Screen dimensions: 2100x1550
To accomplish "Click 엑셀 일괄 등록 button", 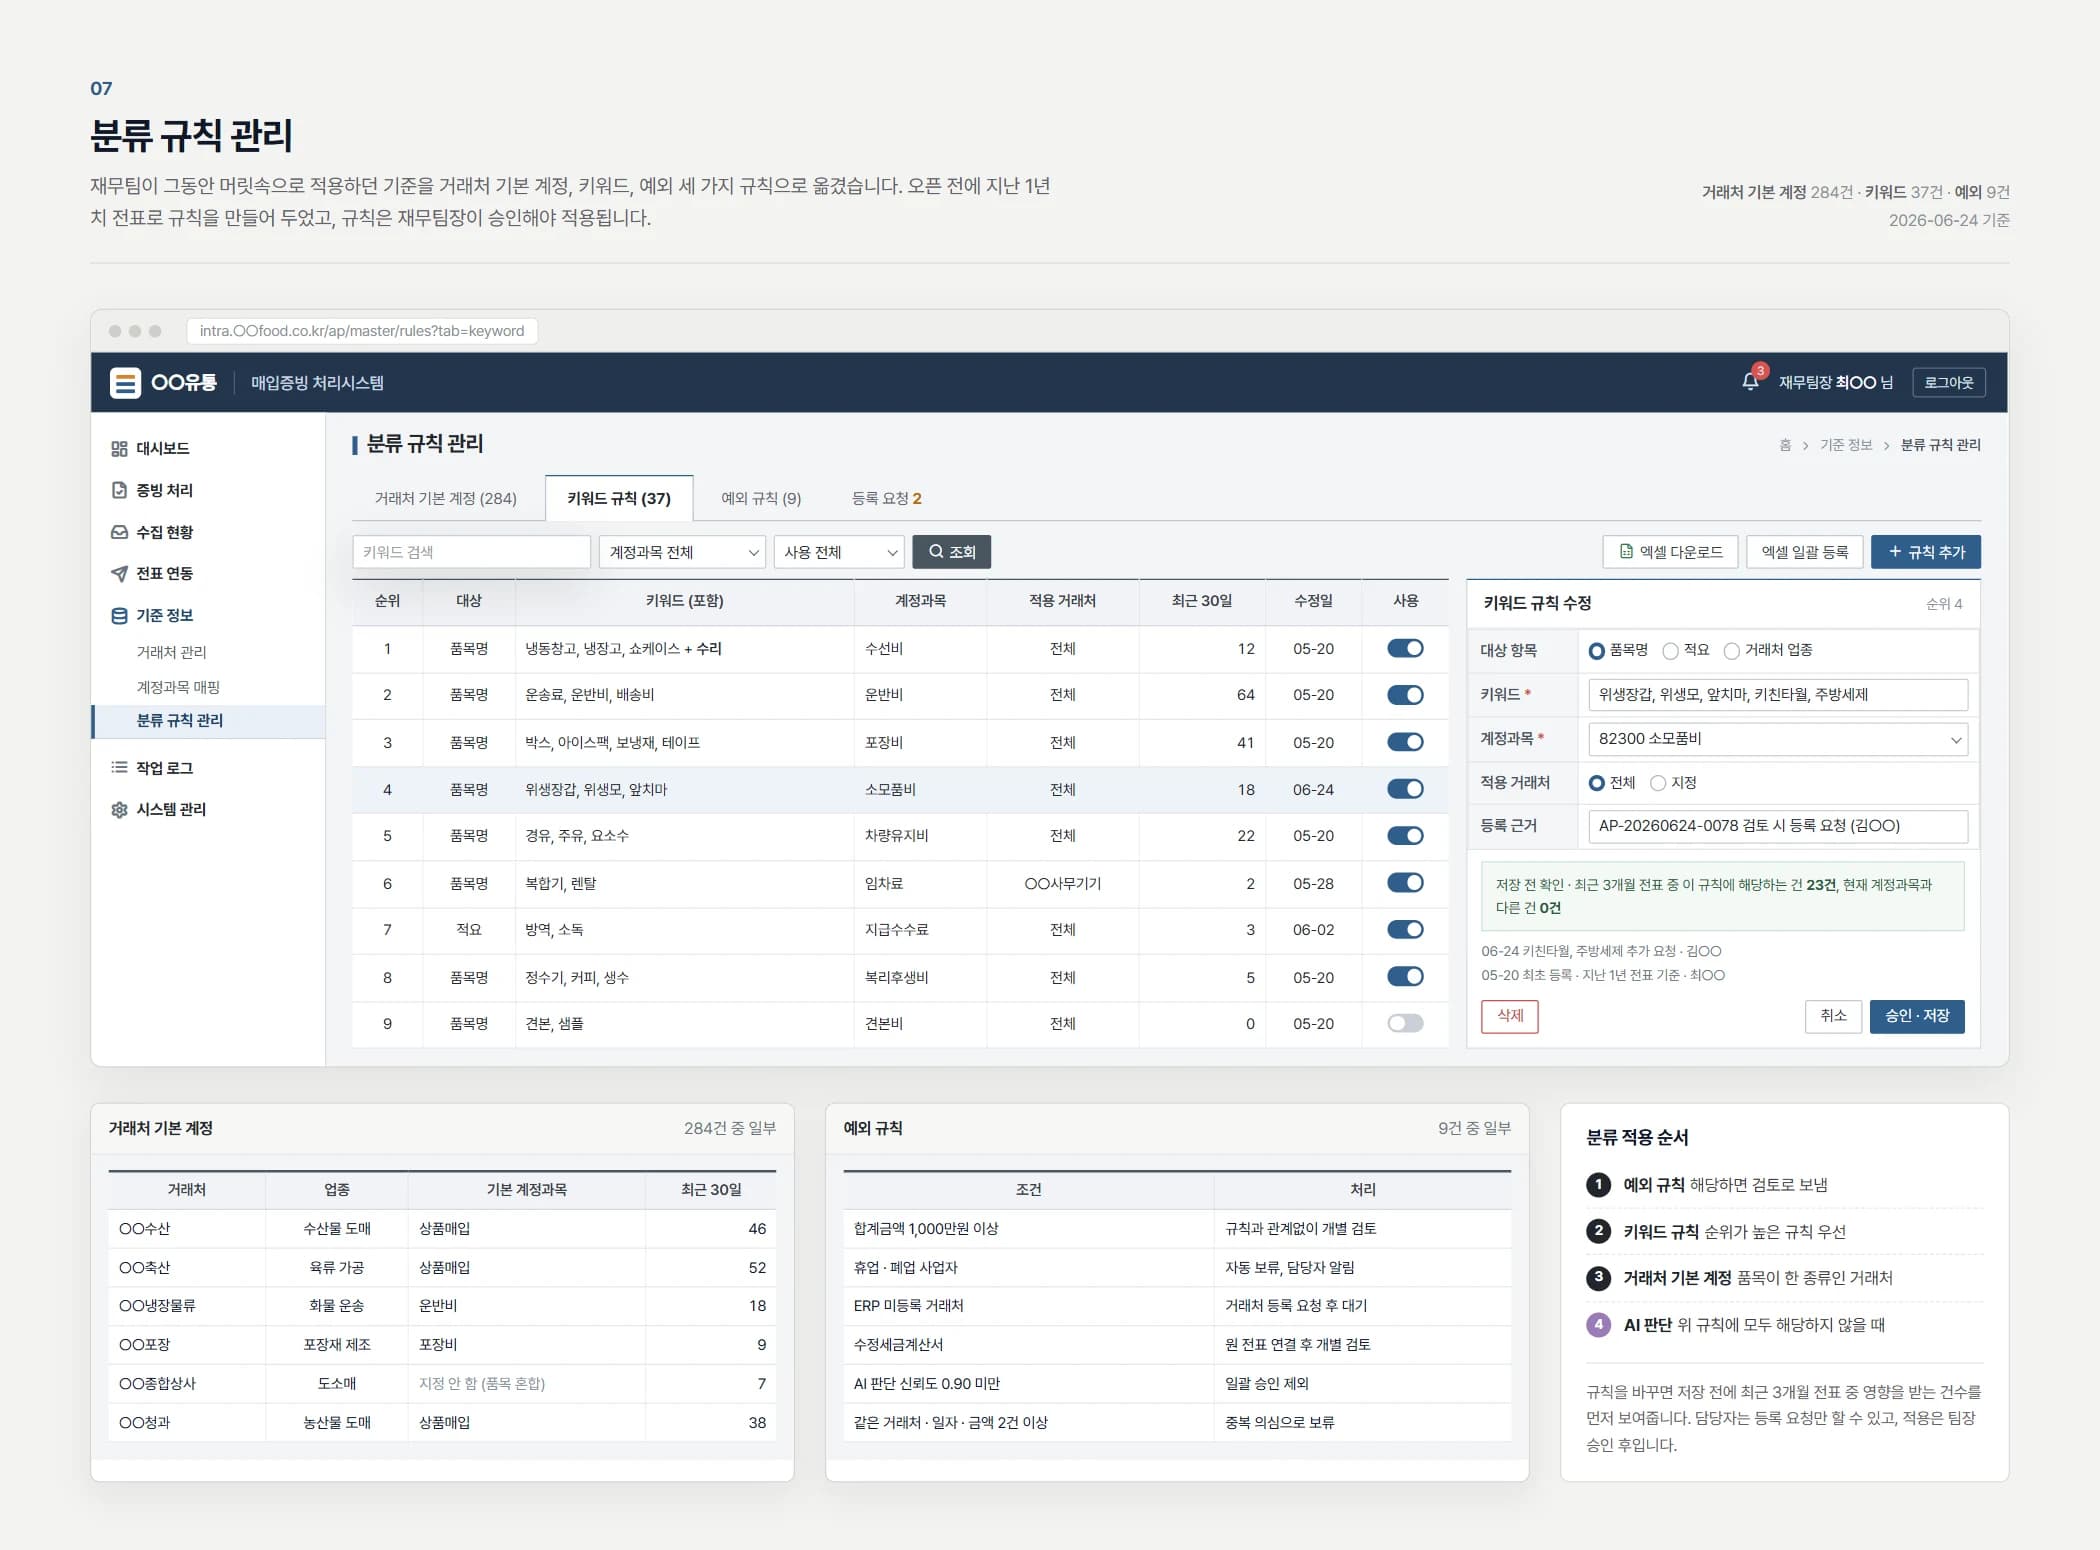I will tap(1804, 552).
